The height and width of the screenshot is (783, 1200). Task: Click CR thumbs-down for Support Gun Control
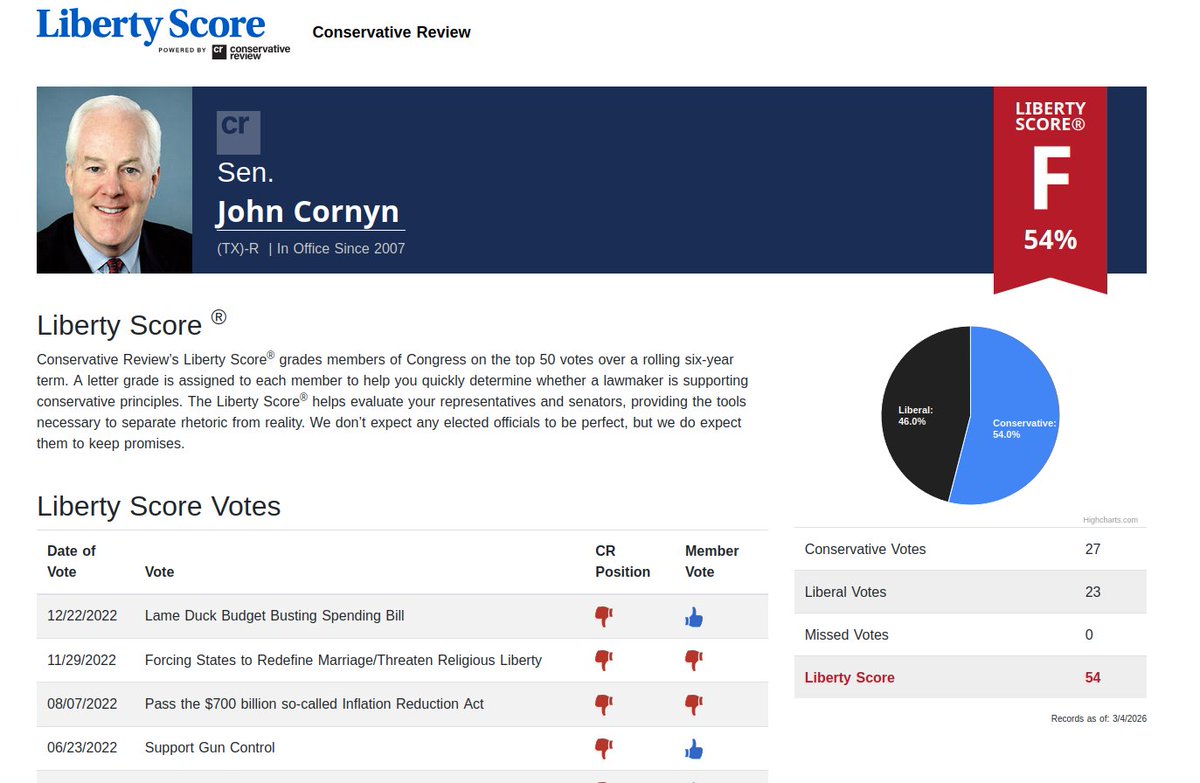603,748
